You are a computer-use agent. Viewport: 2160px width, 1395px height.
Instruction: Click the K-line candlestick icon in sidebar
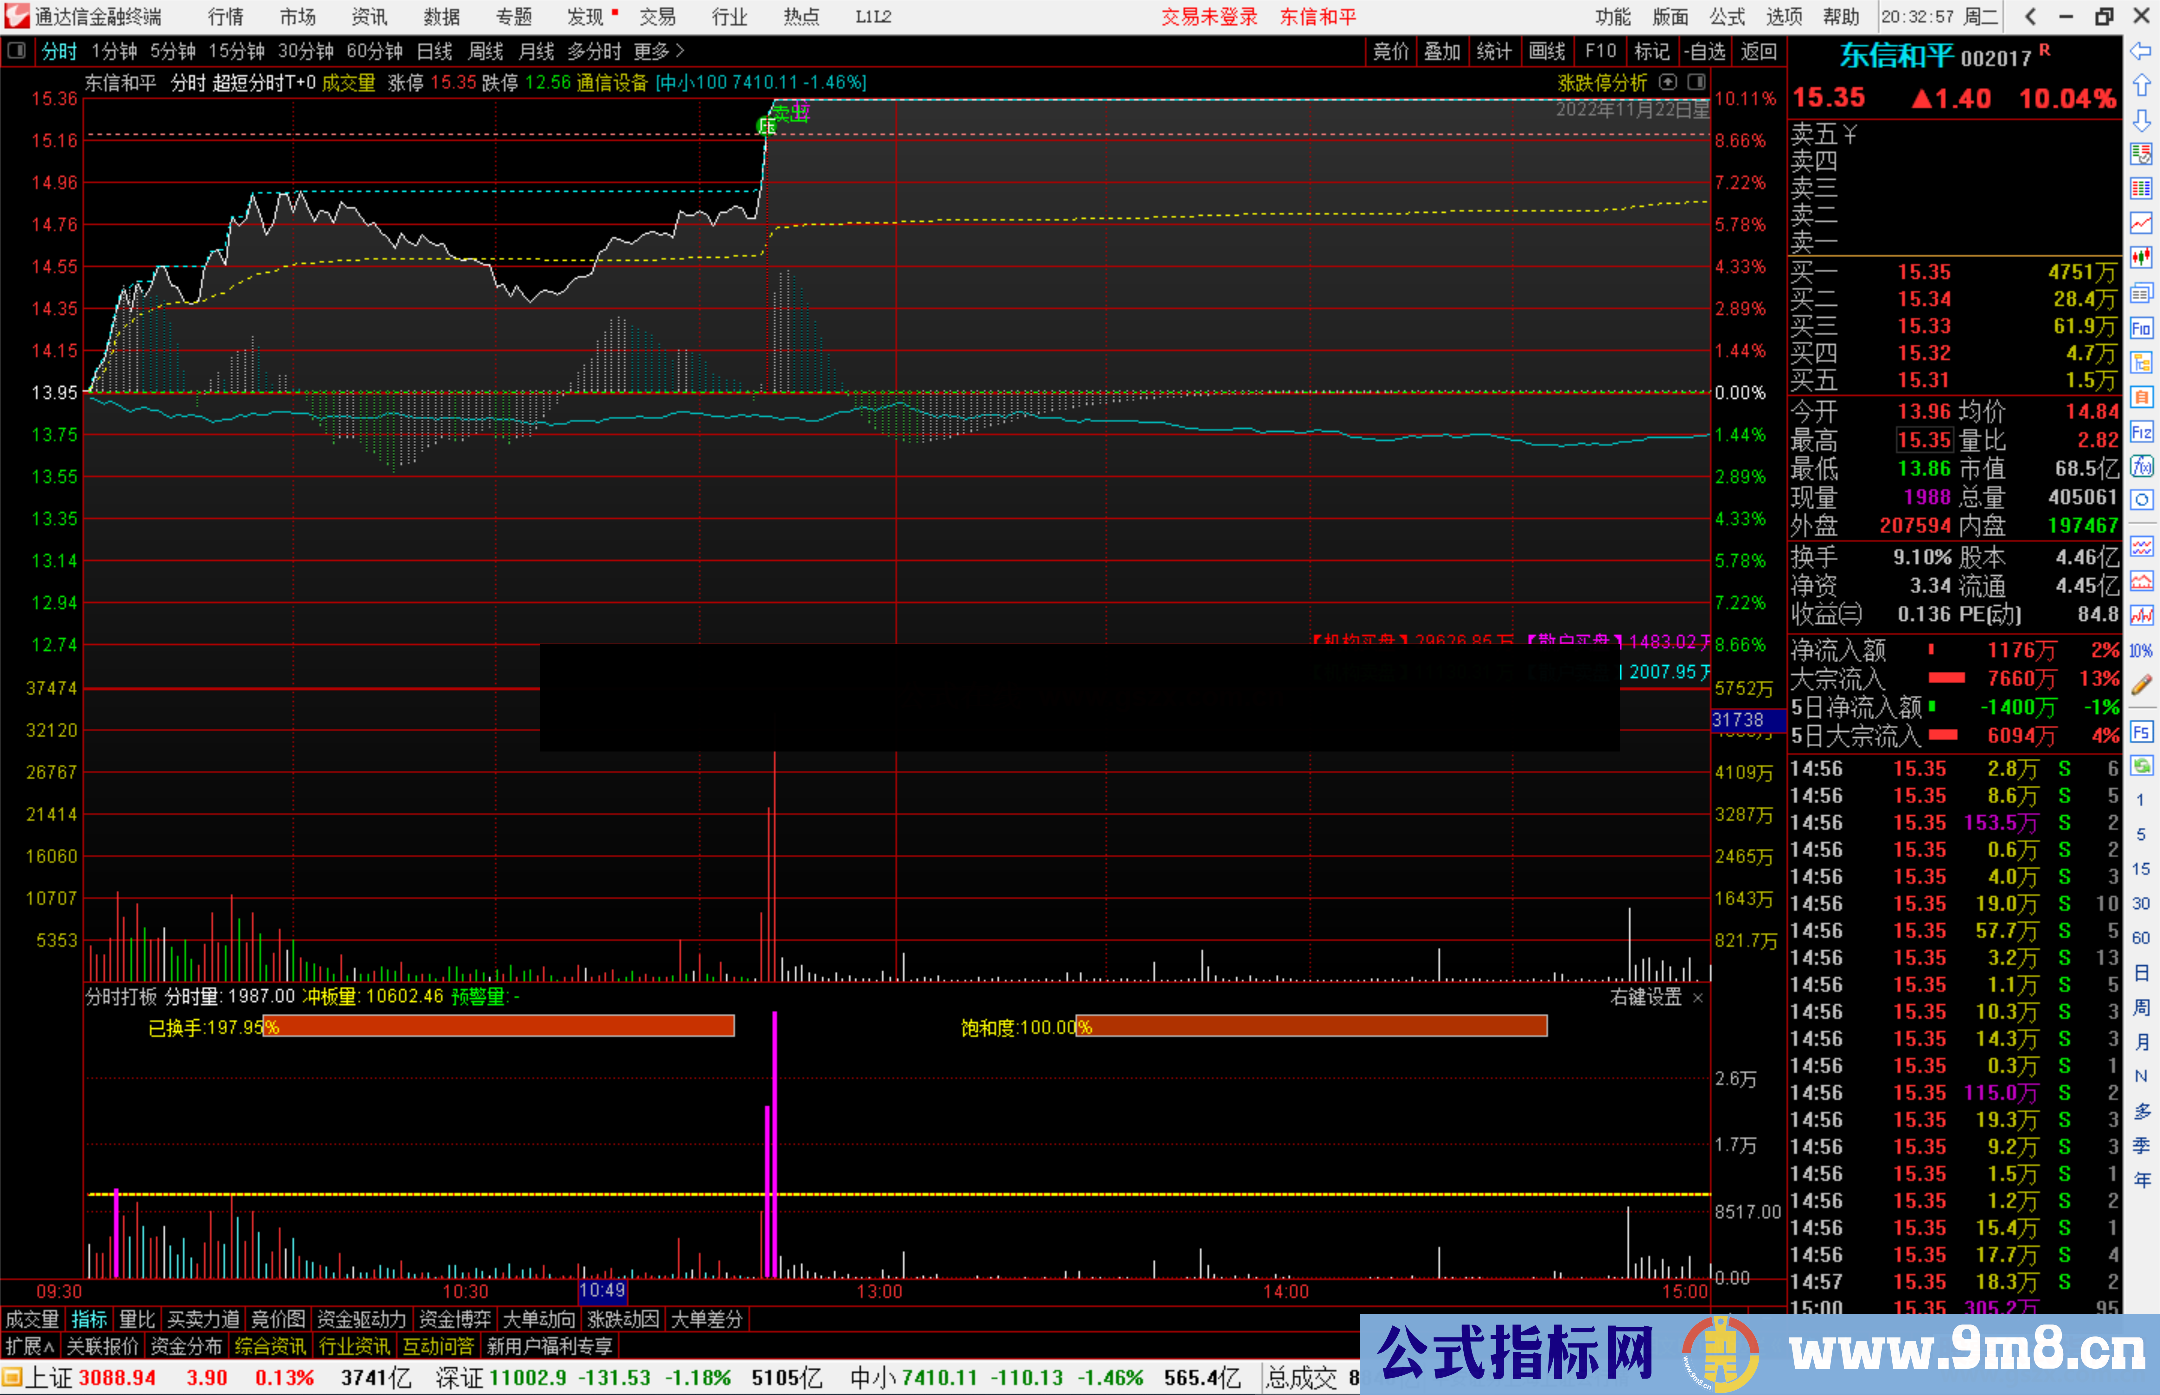point(2141,257)
